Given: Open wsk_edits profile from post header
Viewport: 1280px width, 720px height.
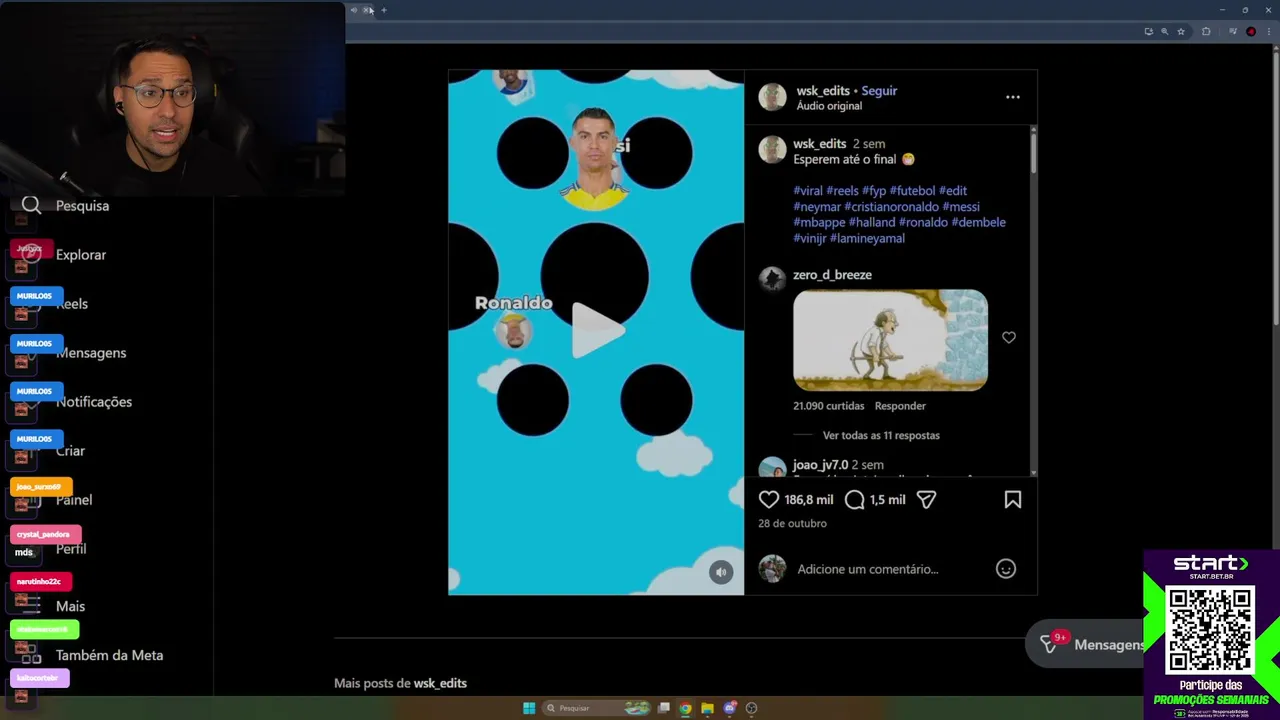Looking at the screenshot, I should click(823, 90).
